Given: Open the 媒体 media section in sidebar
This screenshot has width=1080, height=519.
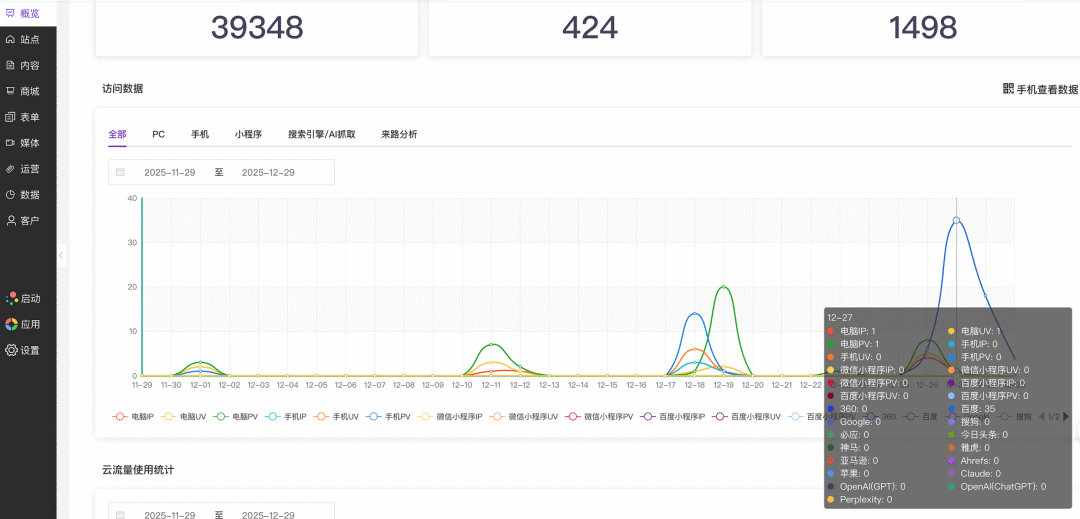Looking at the screenshot, I should (x=22, y=143).
